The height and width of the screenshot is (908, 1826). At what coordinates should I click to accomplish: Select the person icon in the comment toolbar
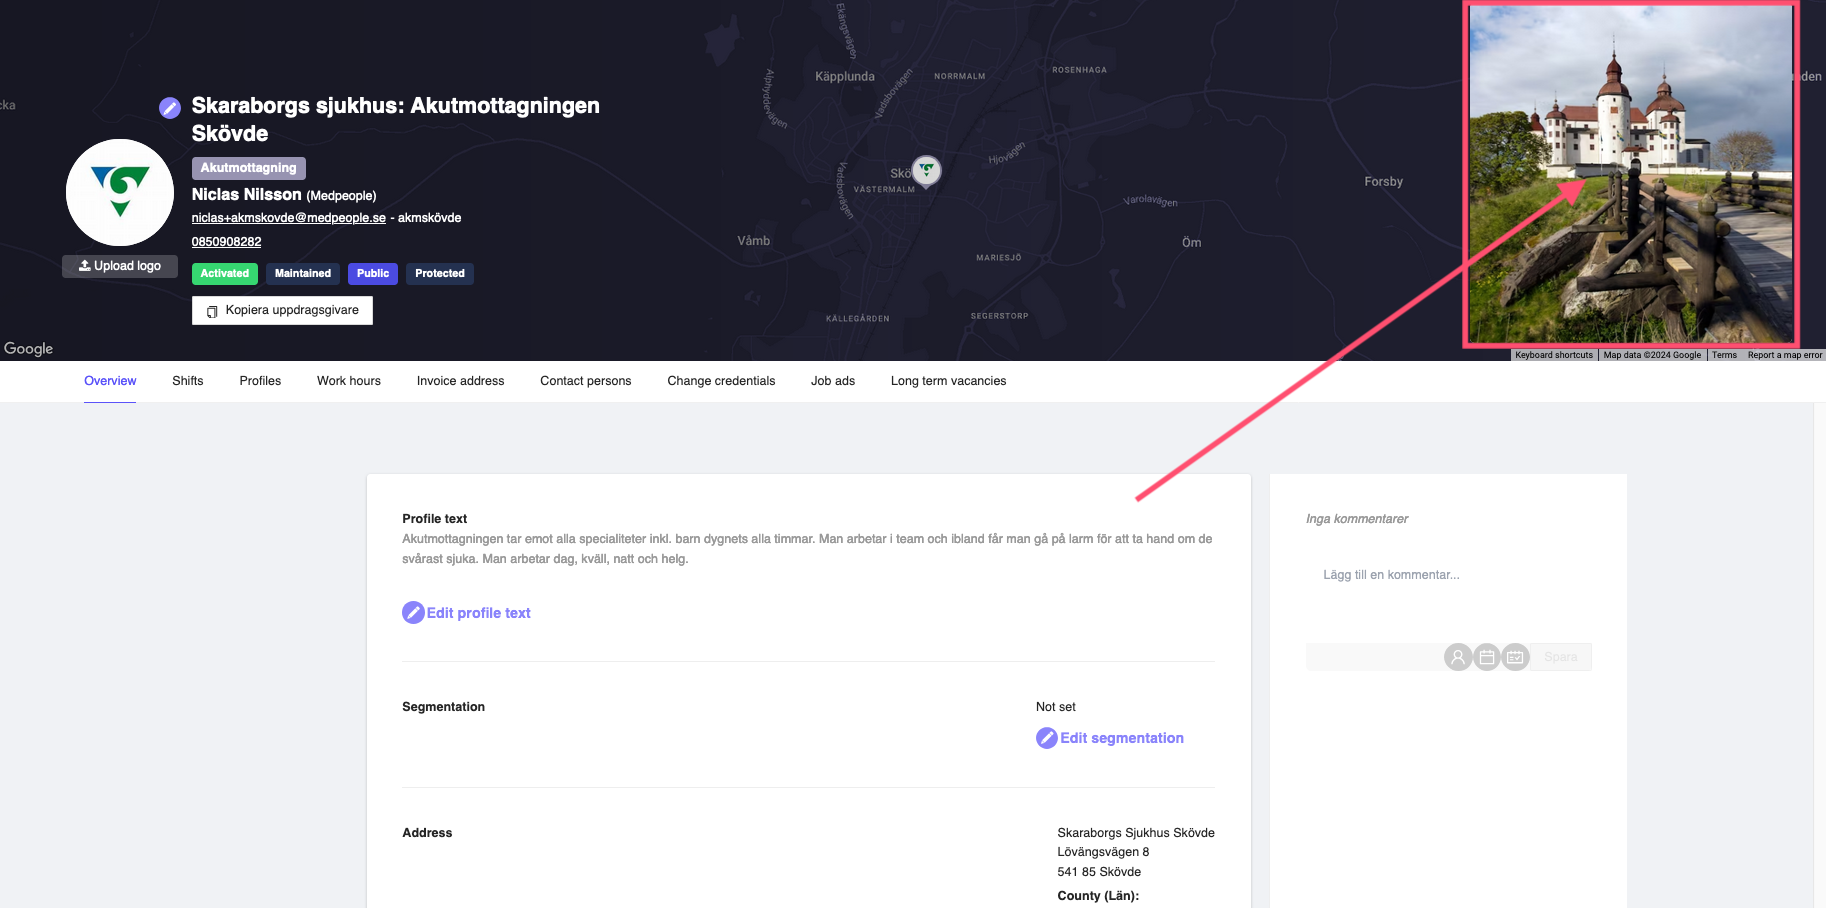coord(1458,657)
